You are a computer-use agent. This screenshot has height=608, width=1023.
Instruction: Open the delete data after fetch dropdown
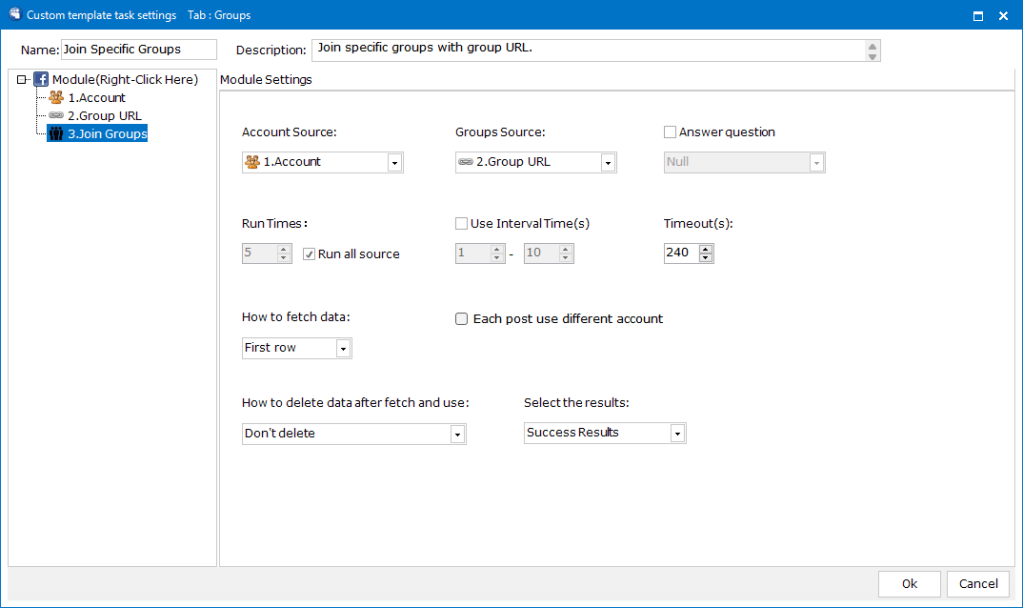pos(457,434)
